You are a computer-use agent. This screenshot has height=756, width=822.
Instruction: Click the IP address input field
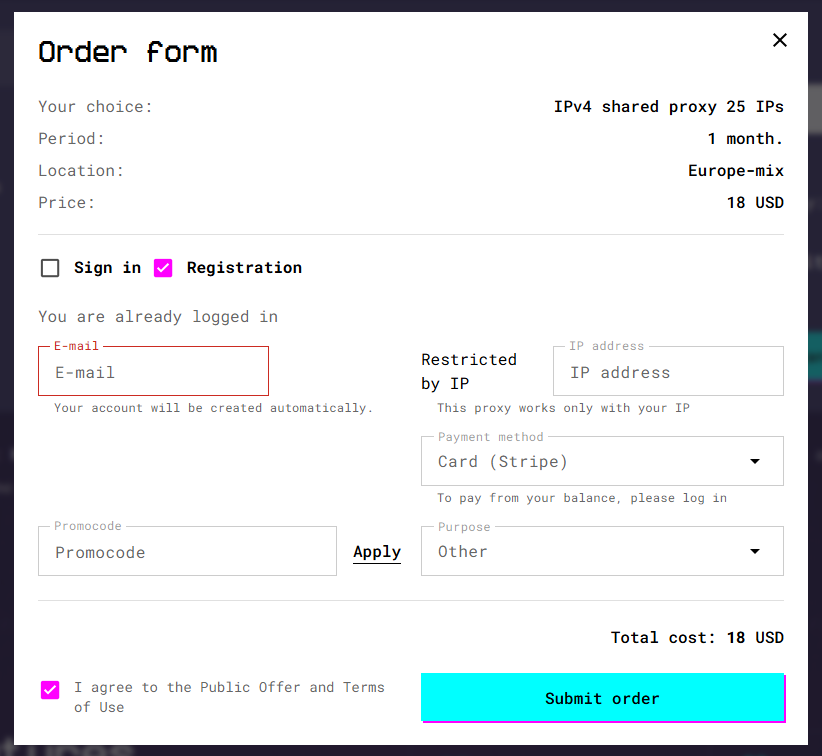pyautogui.click(x=667, y=371)
